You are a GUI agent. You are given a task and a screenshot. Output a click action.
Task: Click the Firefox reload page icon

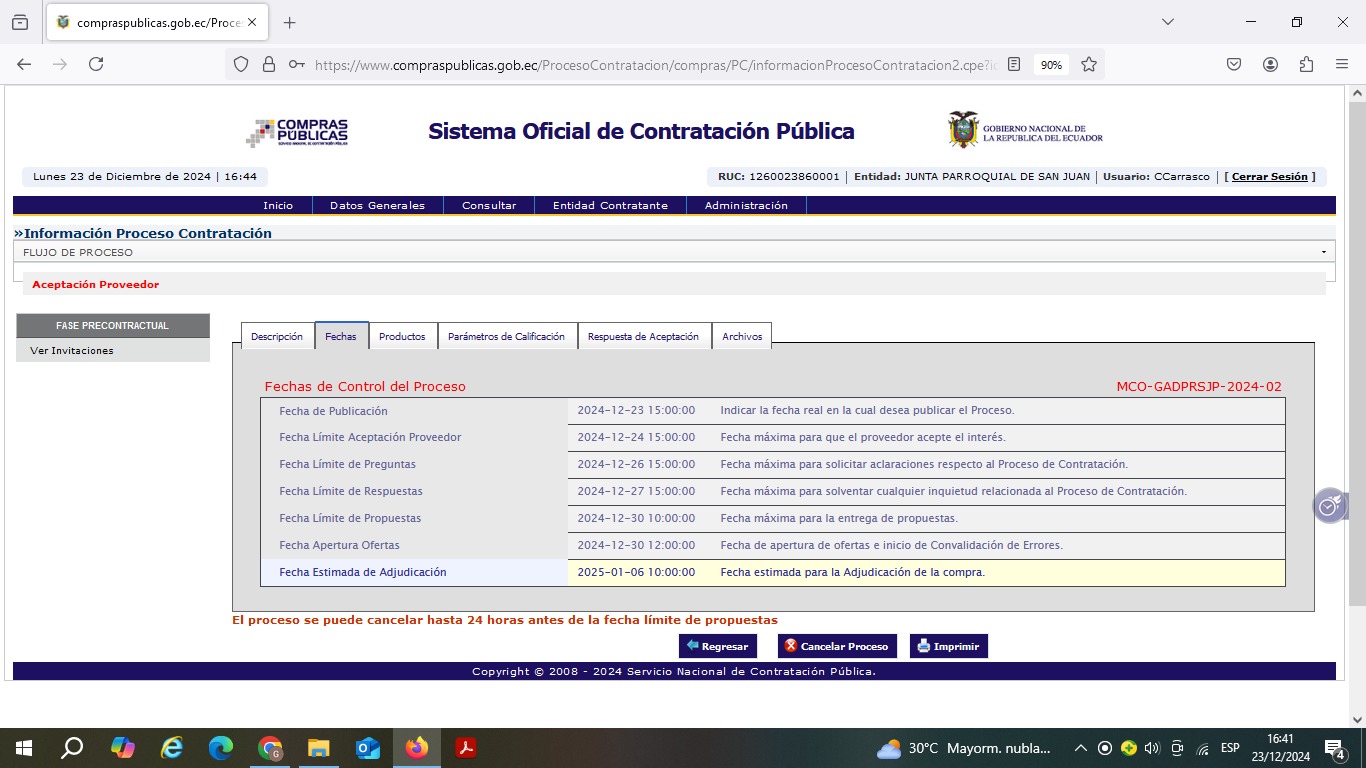click(96, 64)
